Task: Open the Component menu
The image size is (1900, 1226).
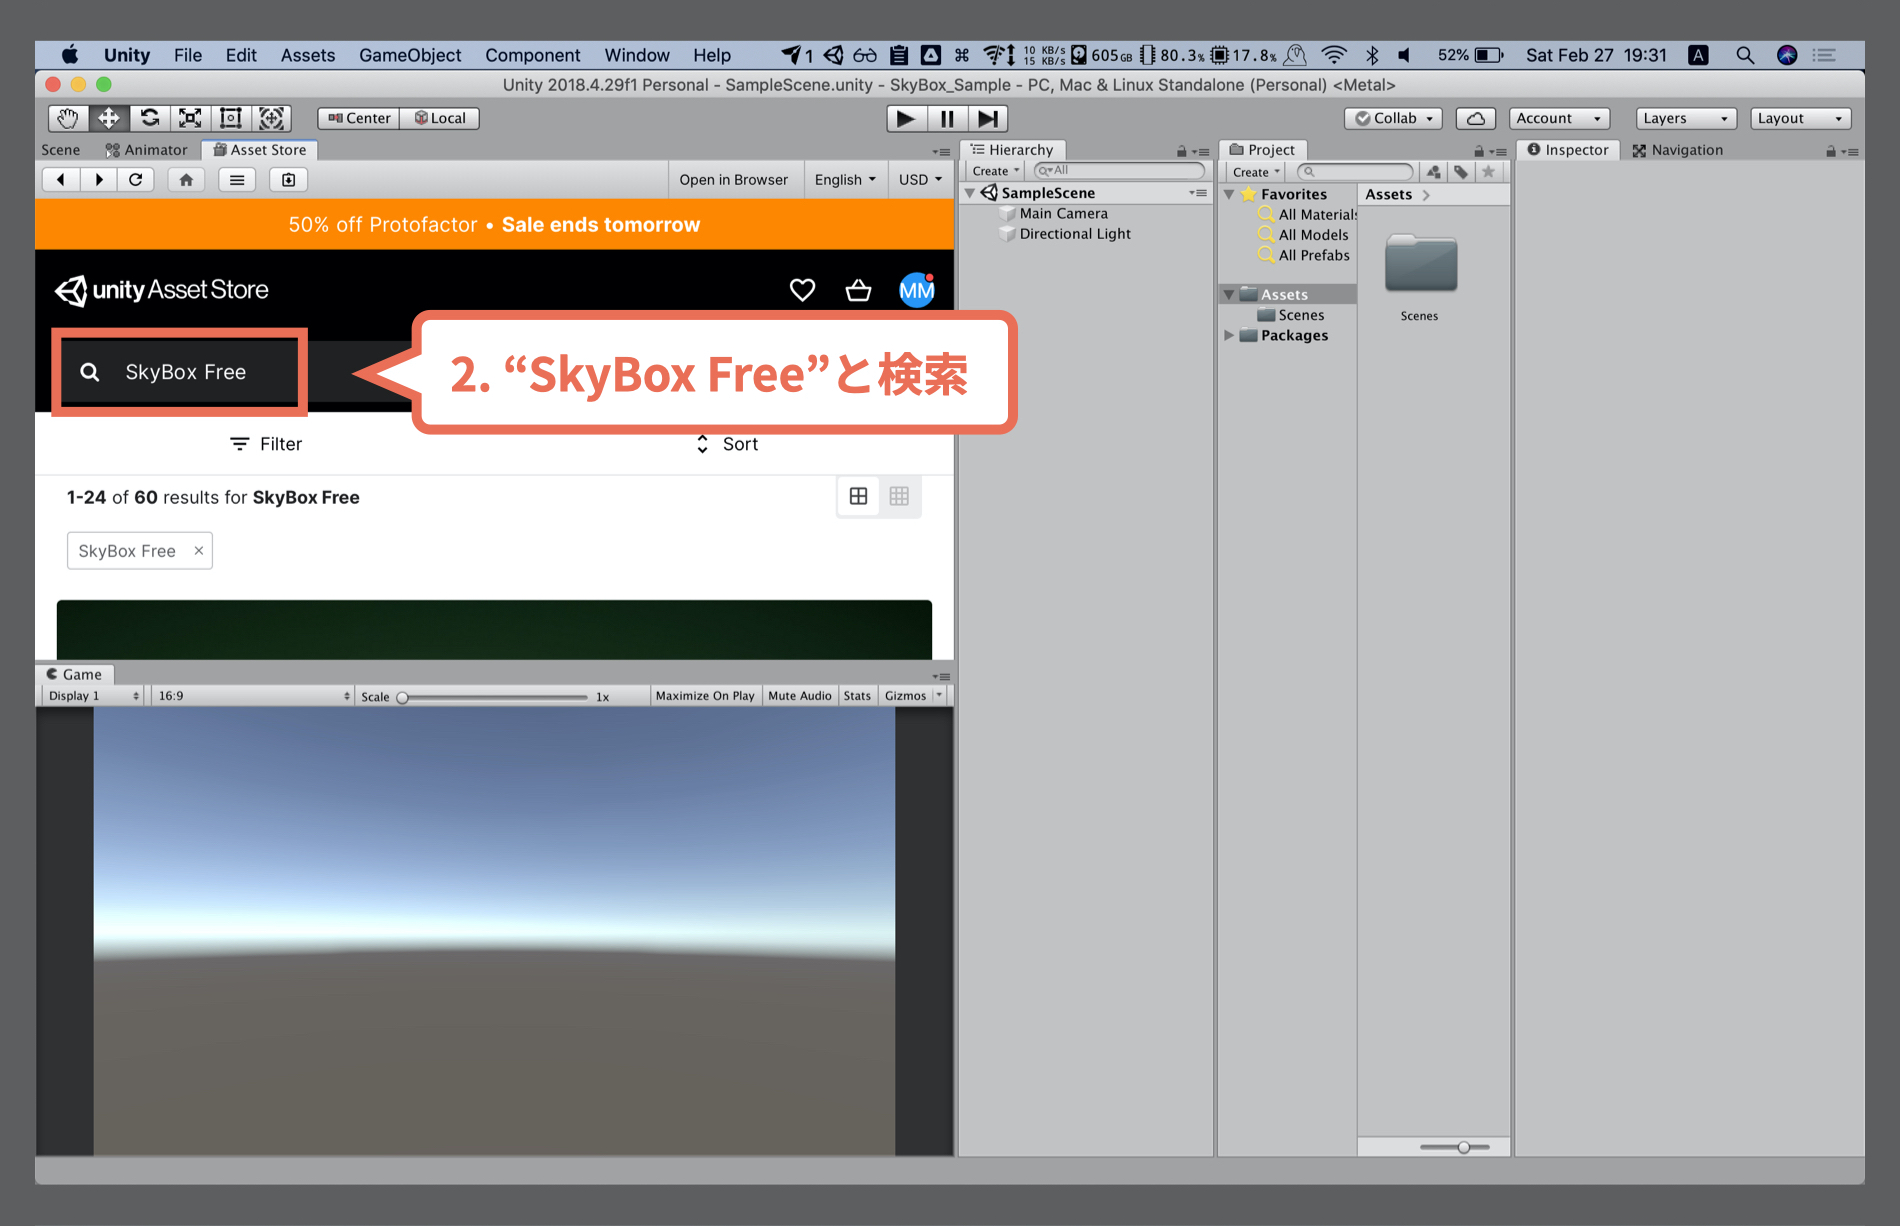Action: [532, 55]
